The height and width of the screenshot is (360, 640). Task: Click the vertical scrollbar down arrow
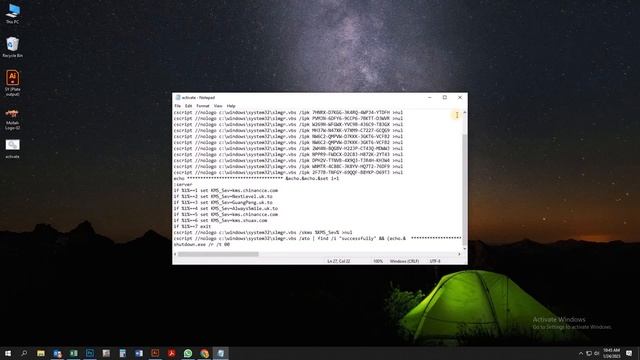tap(464, 249)
